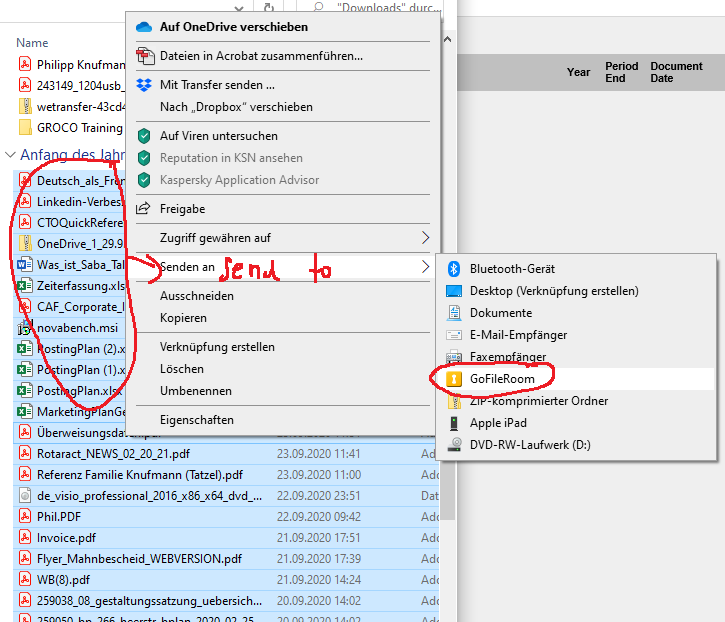Screen dimensions: 725x622
Task: Choose Auf Viren untersuchen
Action: [283, 136]
